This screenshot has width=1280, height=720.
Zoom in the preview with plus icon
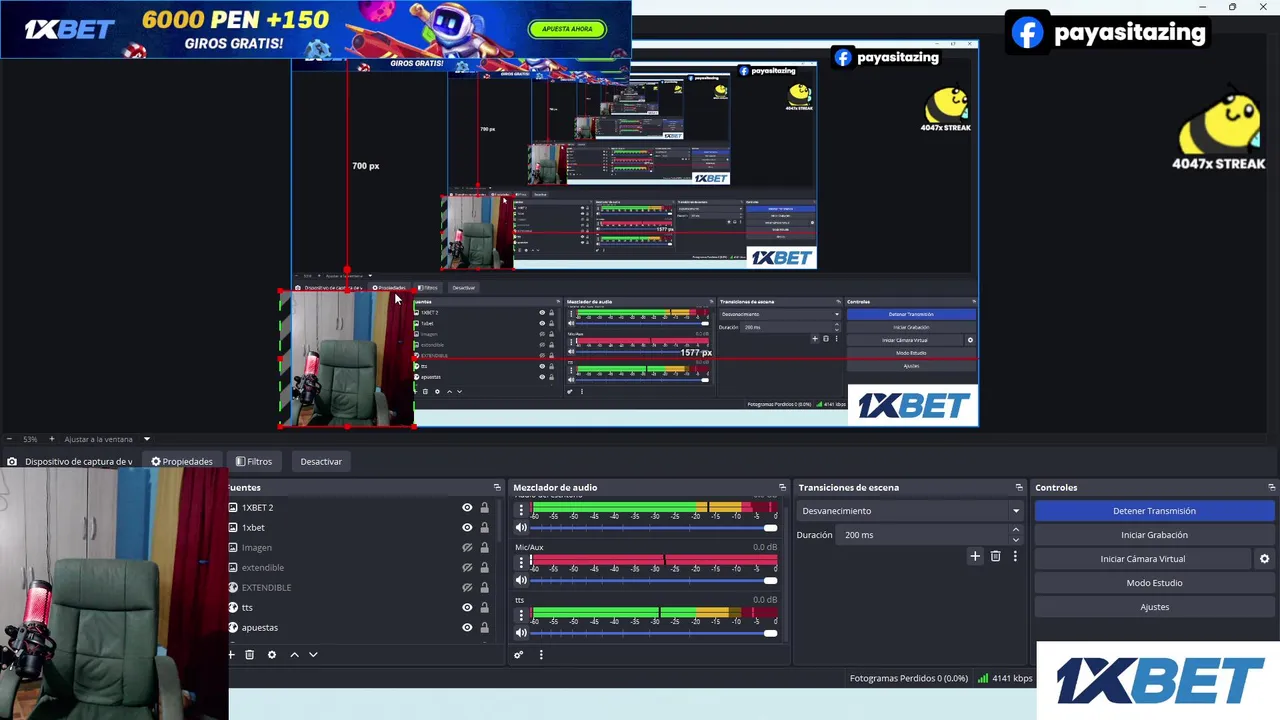(51, 439)
